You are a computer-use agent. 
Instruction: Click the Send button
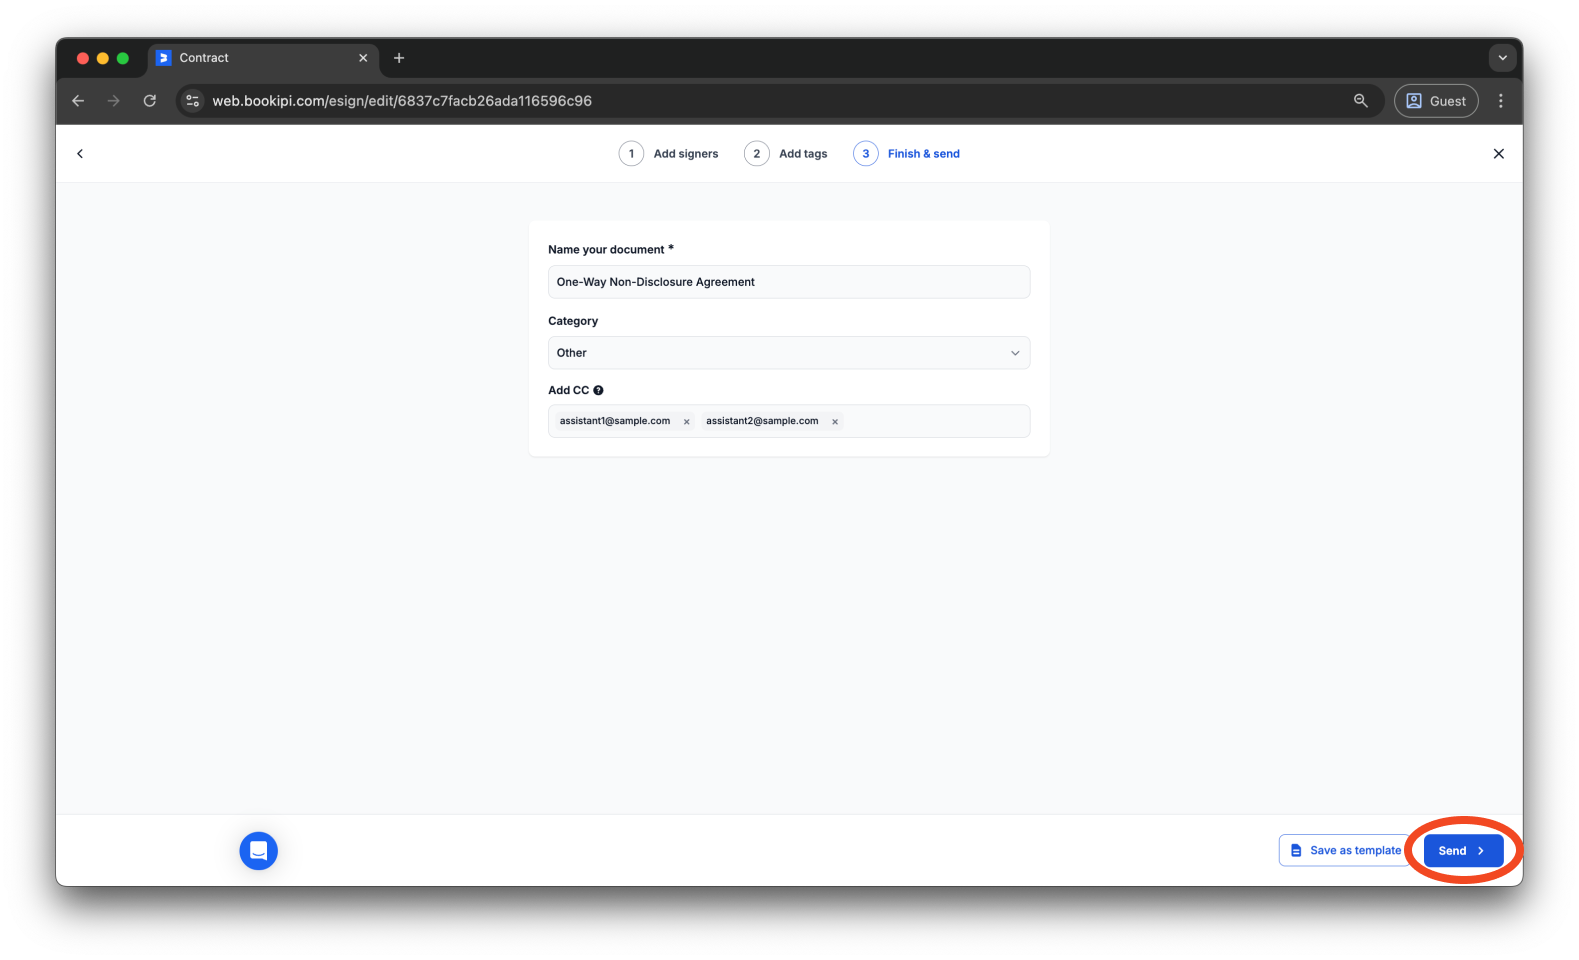1463,851
